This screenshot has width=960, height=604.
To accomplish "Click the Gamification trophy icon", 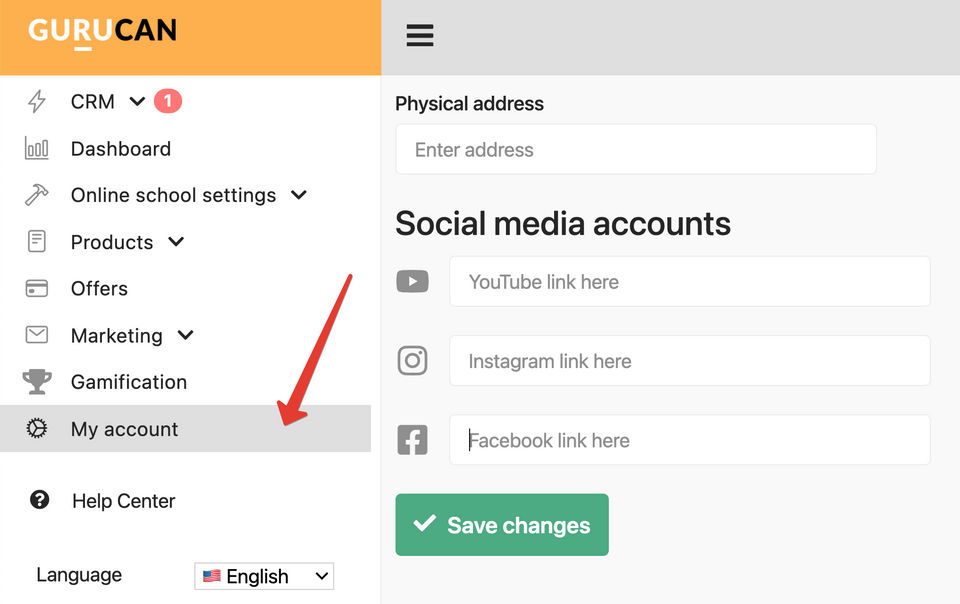I will tap(37, 381).
